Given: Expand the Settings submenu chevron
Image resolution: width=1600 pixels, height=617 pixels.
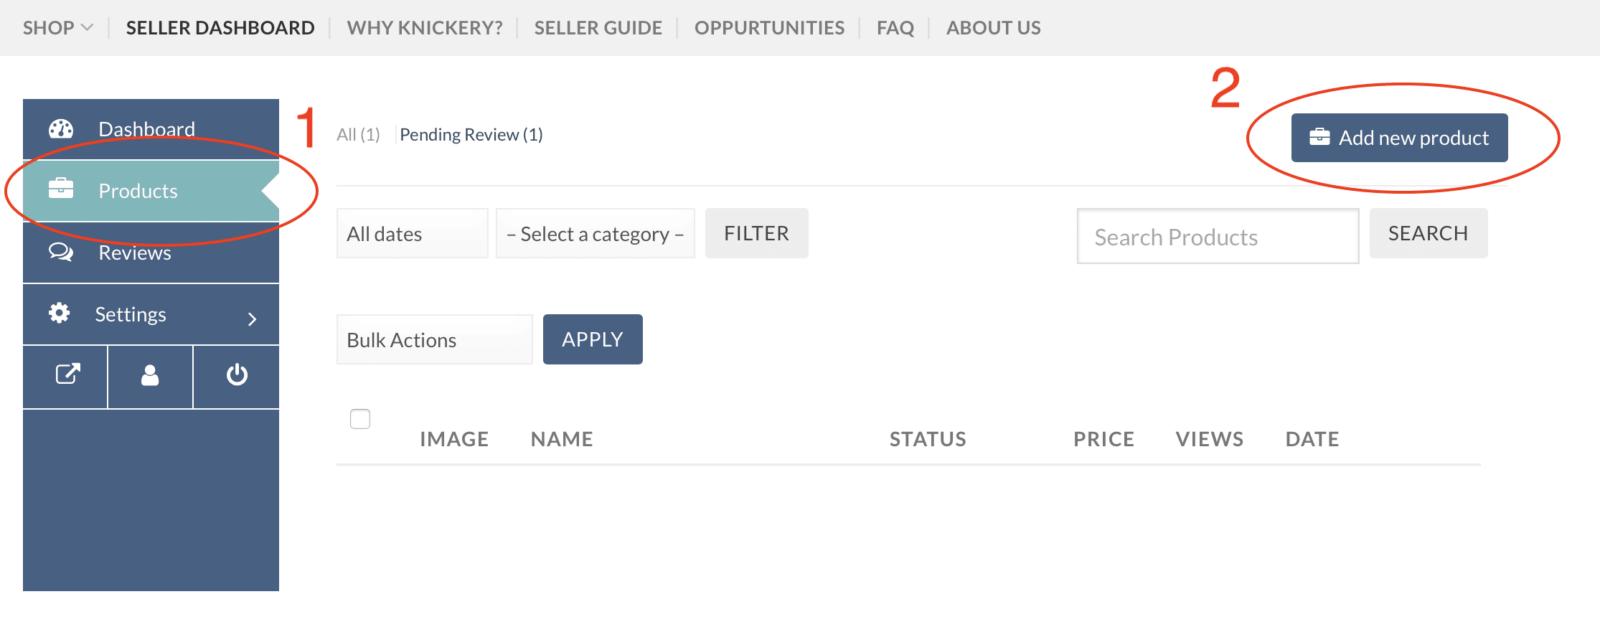Looking at the screenshot, I should 252,319.
